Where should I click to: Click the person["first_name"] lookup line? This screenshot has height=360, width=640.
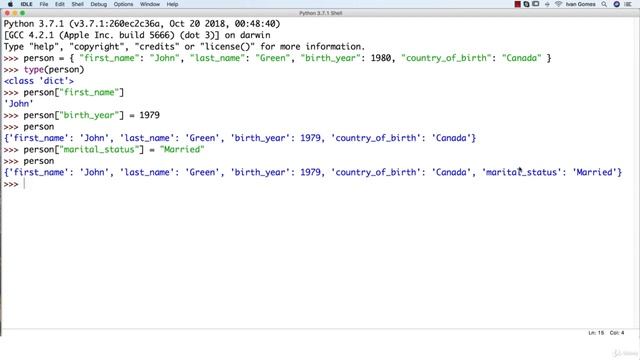click(64, 92)
